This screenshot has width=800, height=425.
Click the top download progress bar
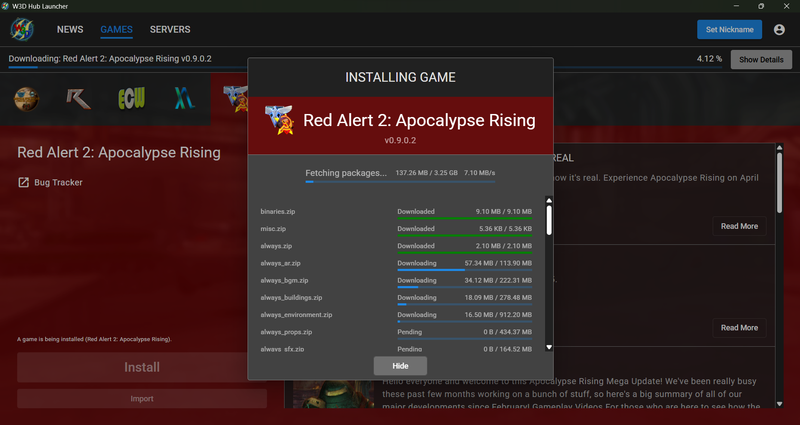coord(365,67)
